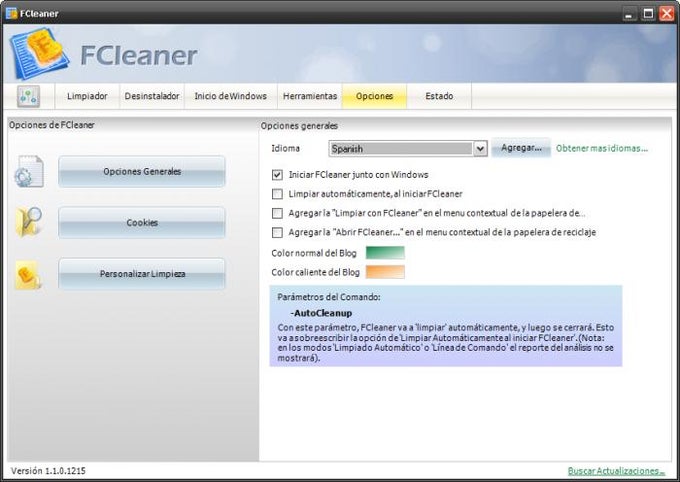Click the Opciones Generales button

tap(142, 172)
